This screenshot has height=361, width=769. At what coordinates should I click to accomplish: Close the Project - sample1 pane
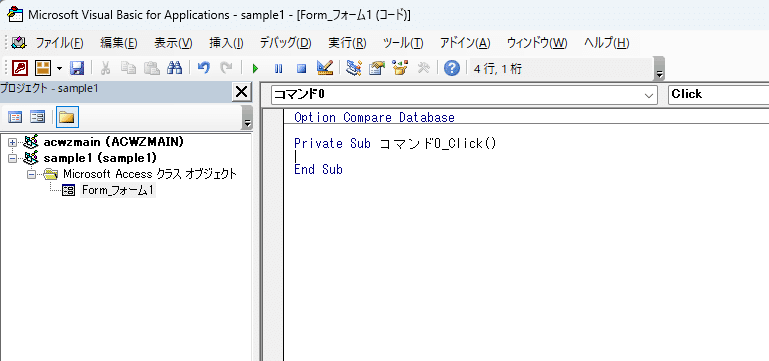[x=241, y=92]
